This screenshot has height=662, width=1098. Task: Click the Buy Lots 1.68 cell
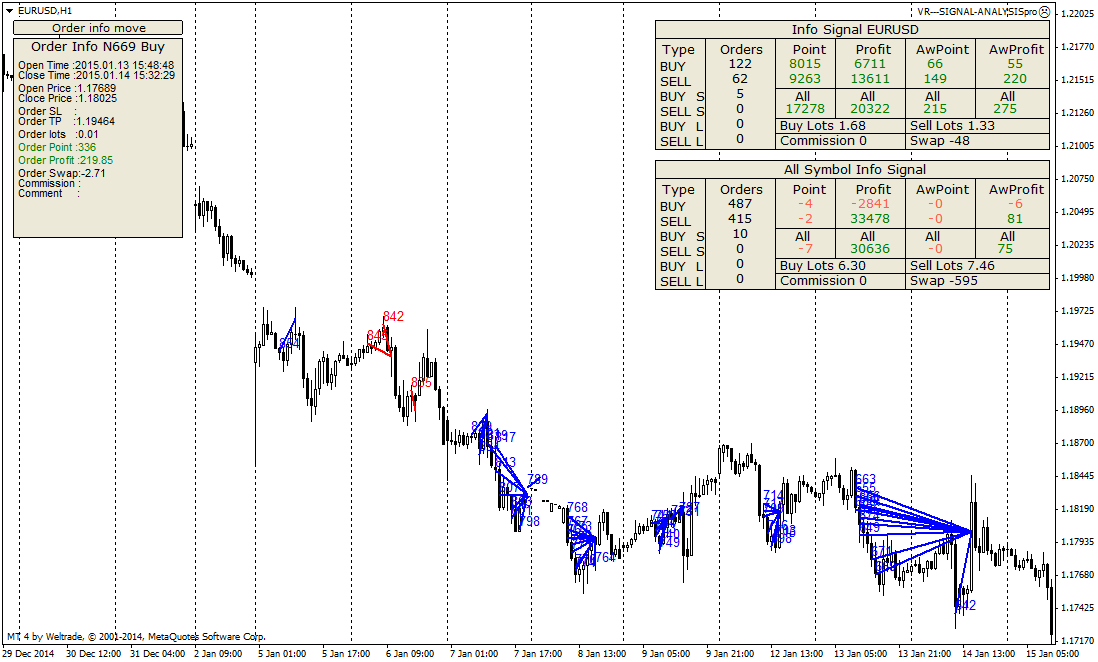tap(840, 125)
